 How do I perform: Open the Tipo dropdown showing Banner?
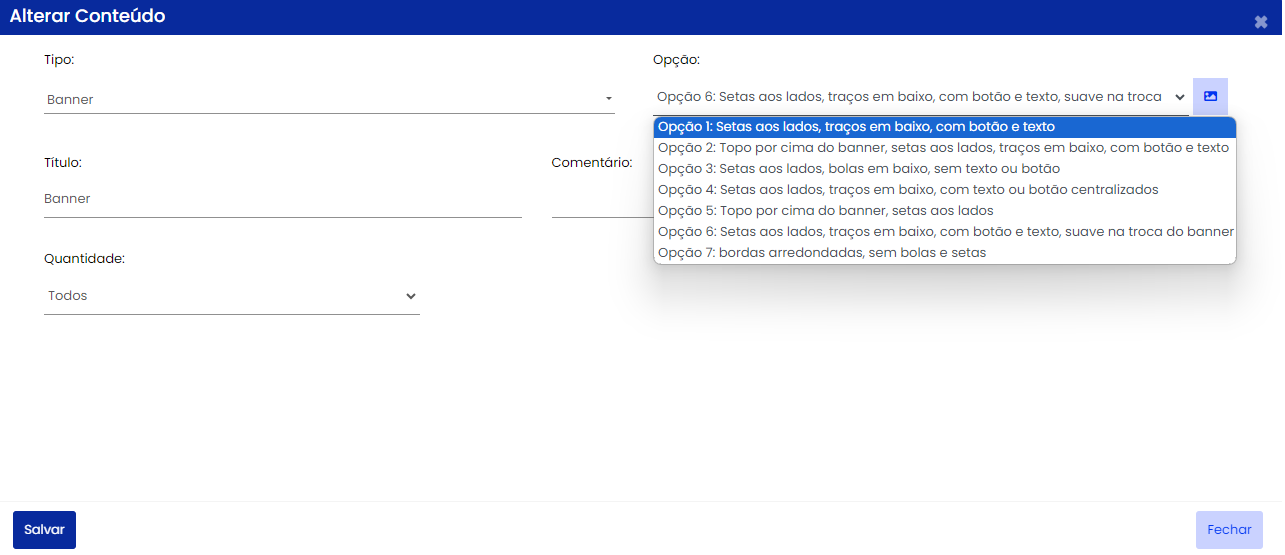[329, 99]
